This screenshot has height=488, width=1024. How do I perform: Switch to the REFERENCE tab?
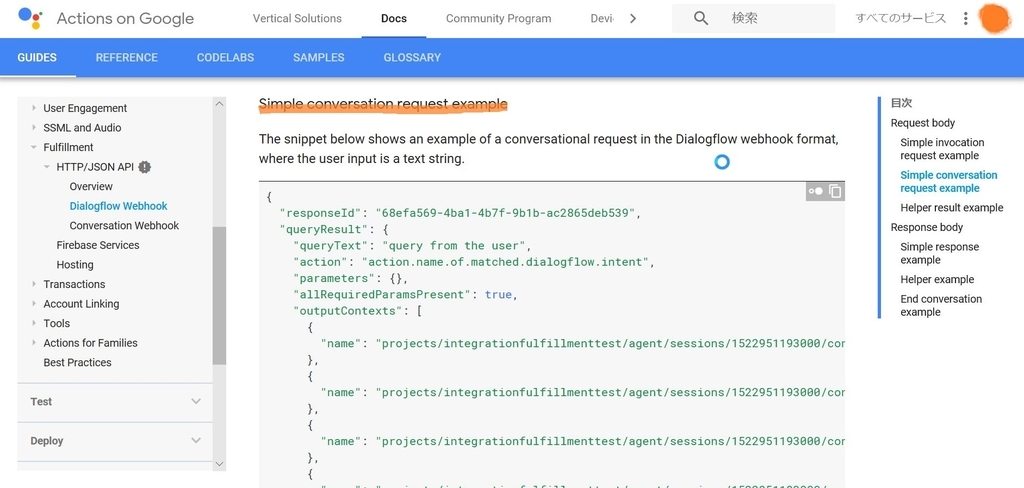click(127, 57)
